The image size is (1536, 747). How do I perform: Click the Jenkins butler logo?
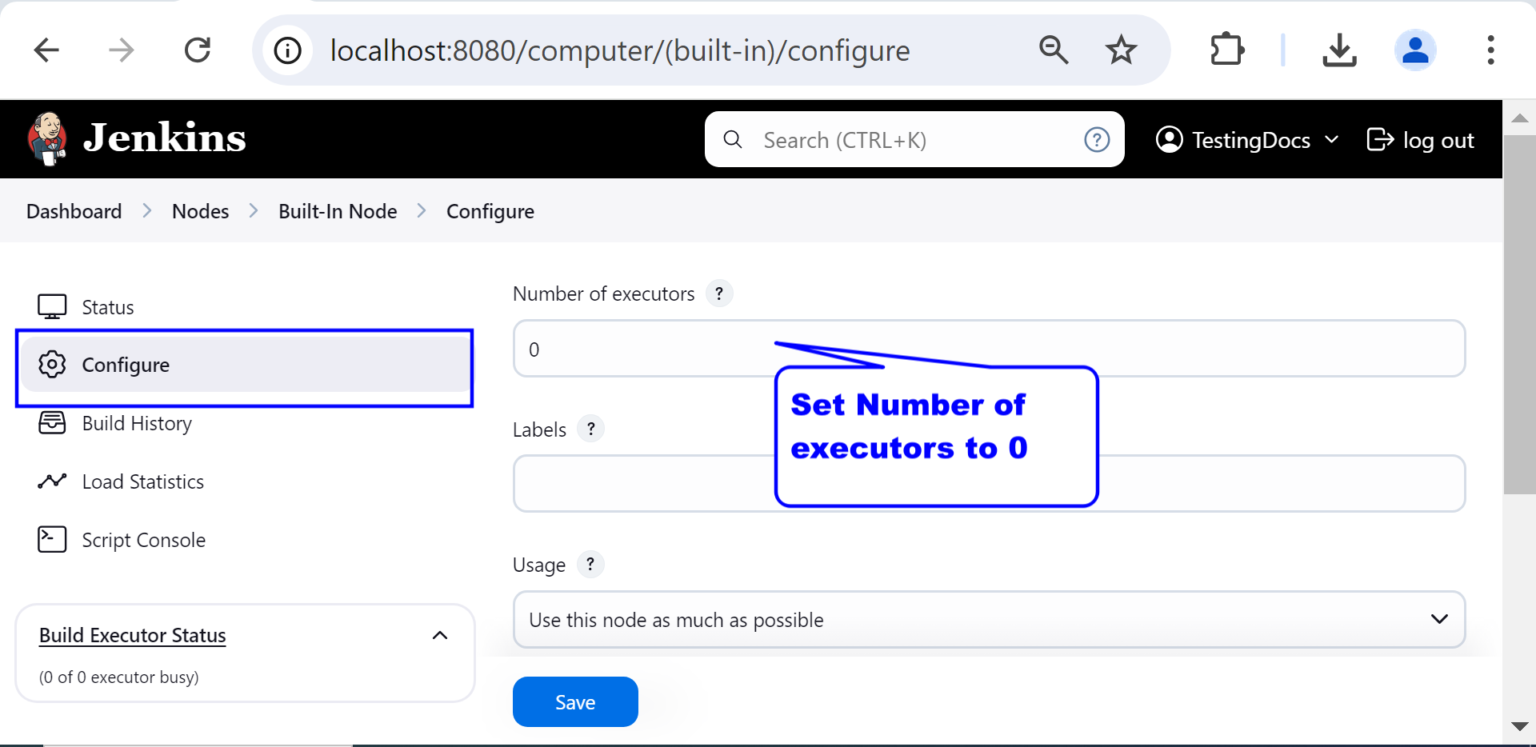(47, 138)
